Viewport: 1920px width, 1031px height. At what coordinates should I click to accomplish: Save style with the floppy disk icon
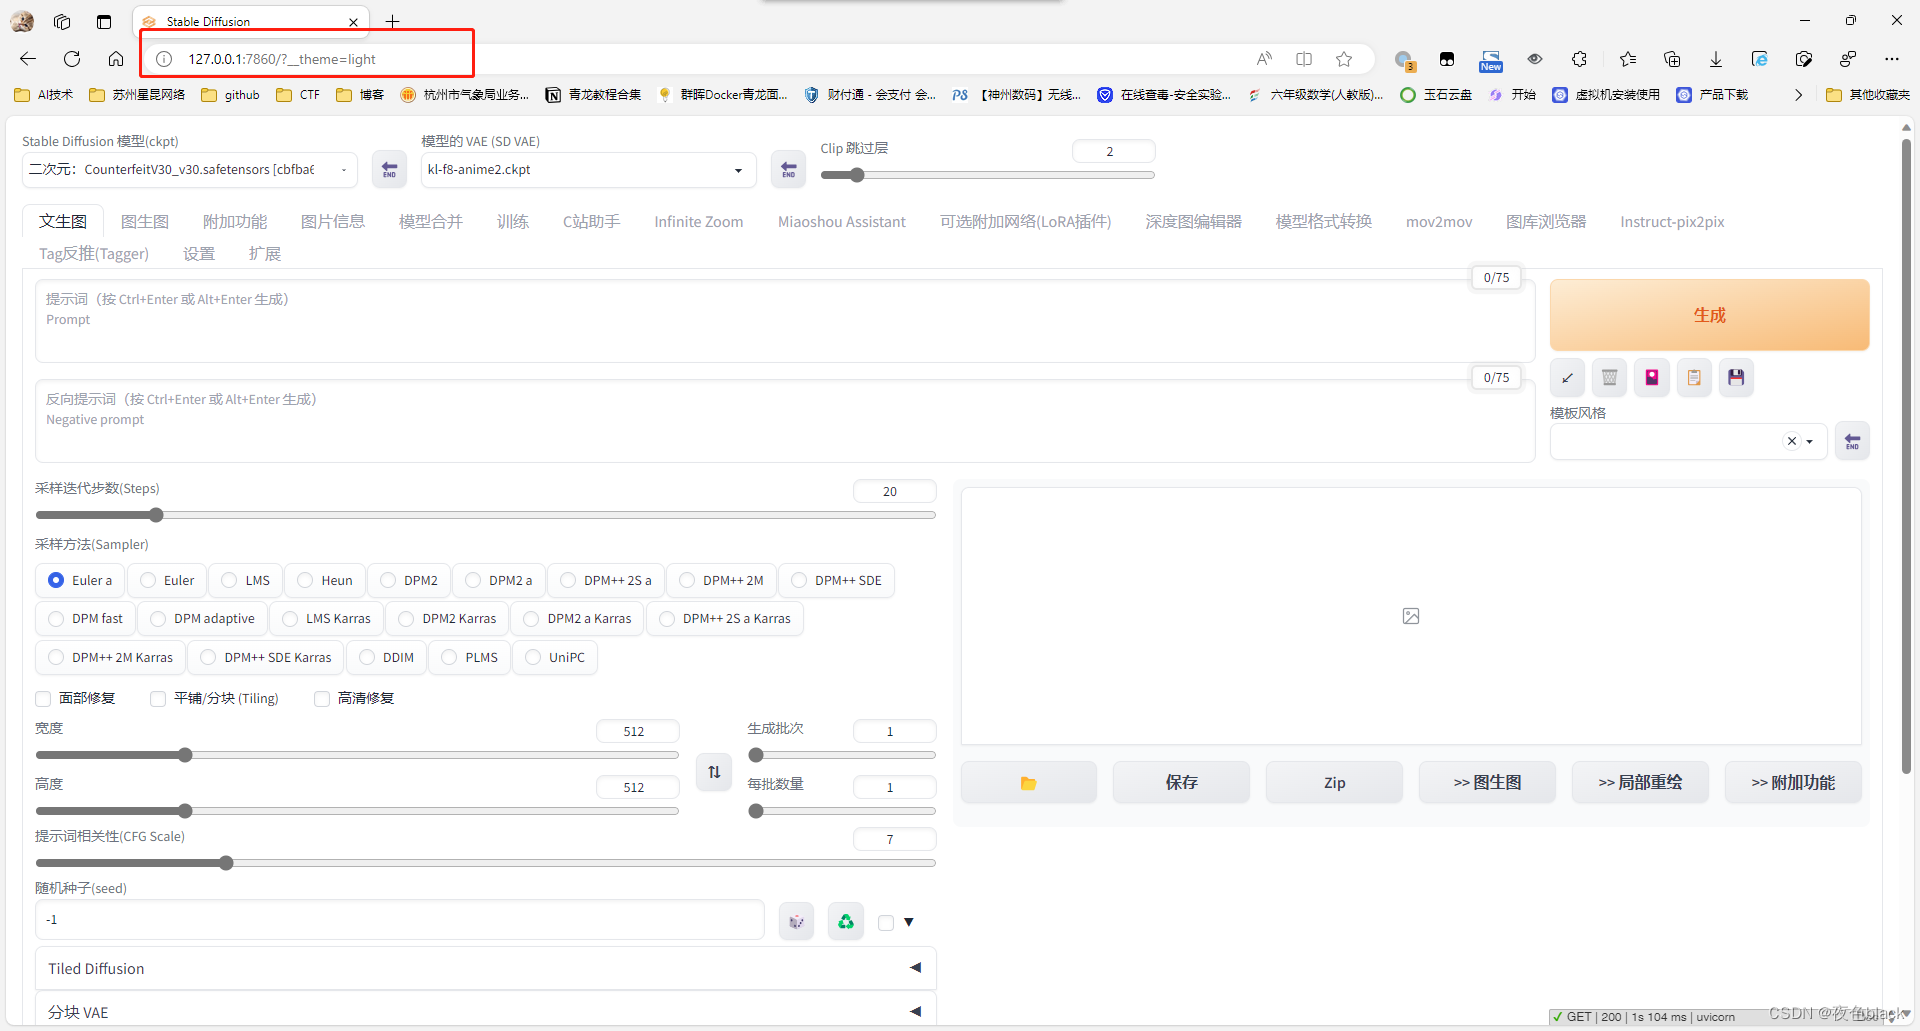click(x=1736, y=378)
